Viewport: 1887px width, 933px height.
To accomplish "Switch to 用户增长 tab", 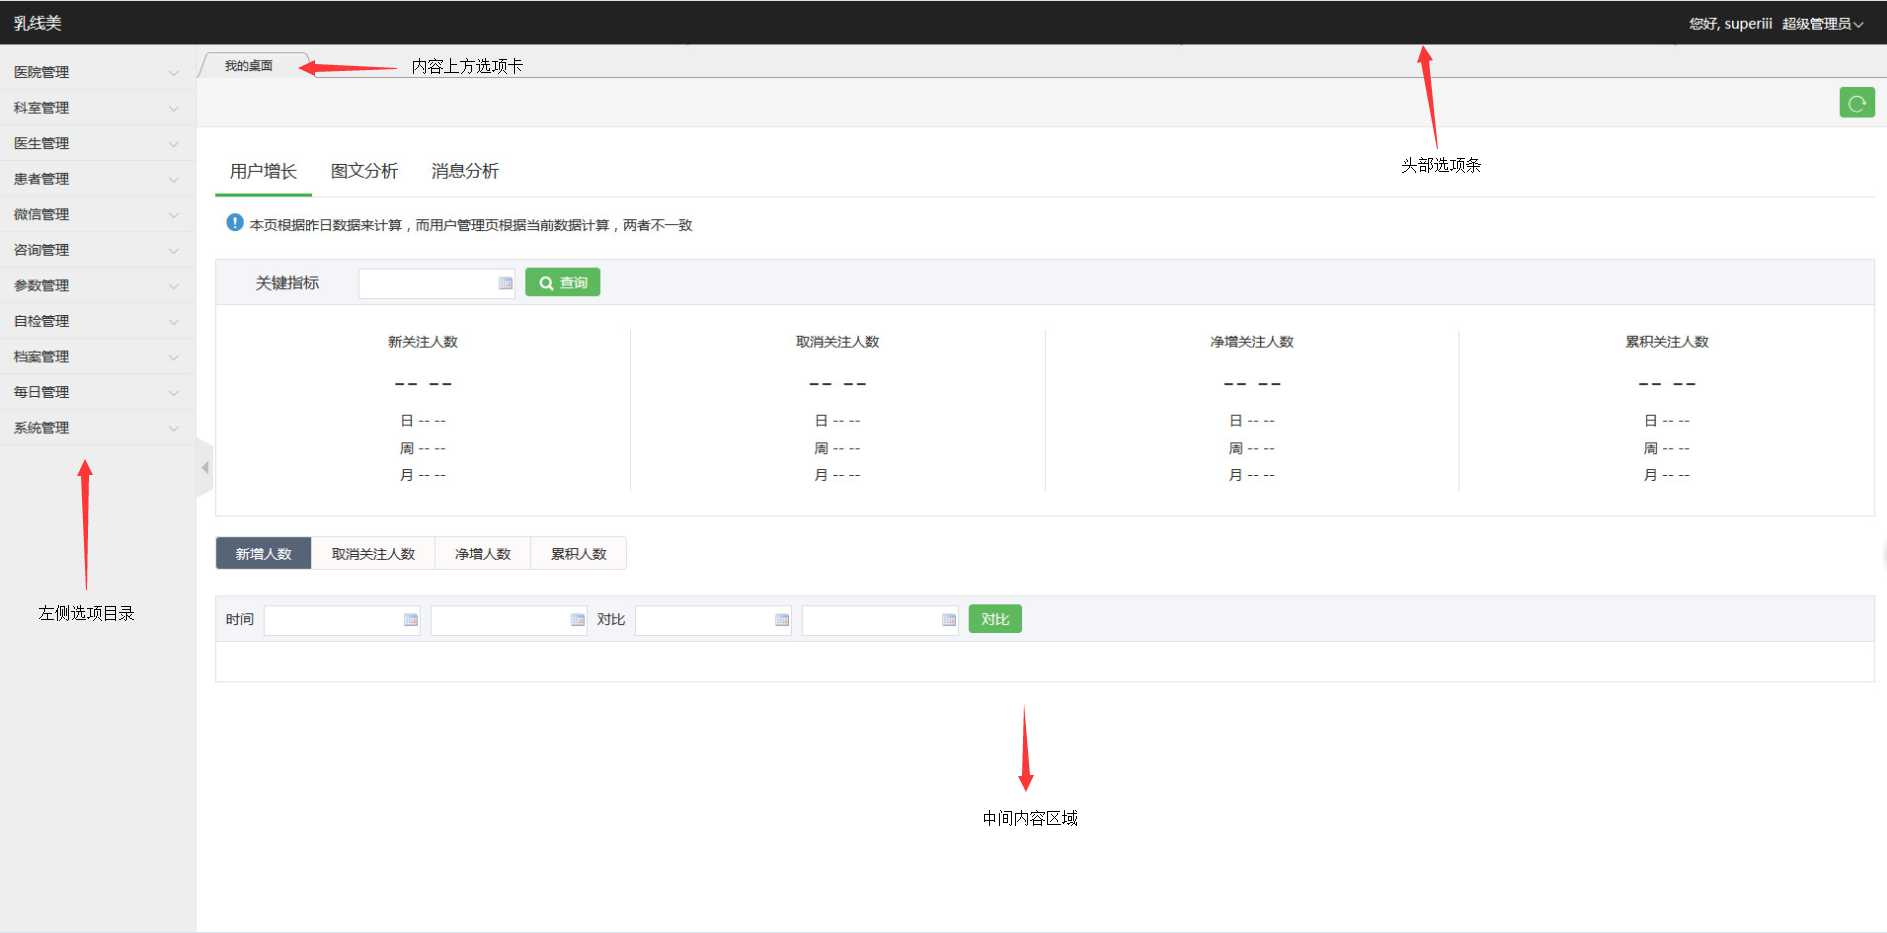I will pyautogui.click(x=263, y=171).
